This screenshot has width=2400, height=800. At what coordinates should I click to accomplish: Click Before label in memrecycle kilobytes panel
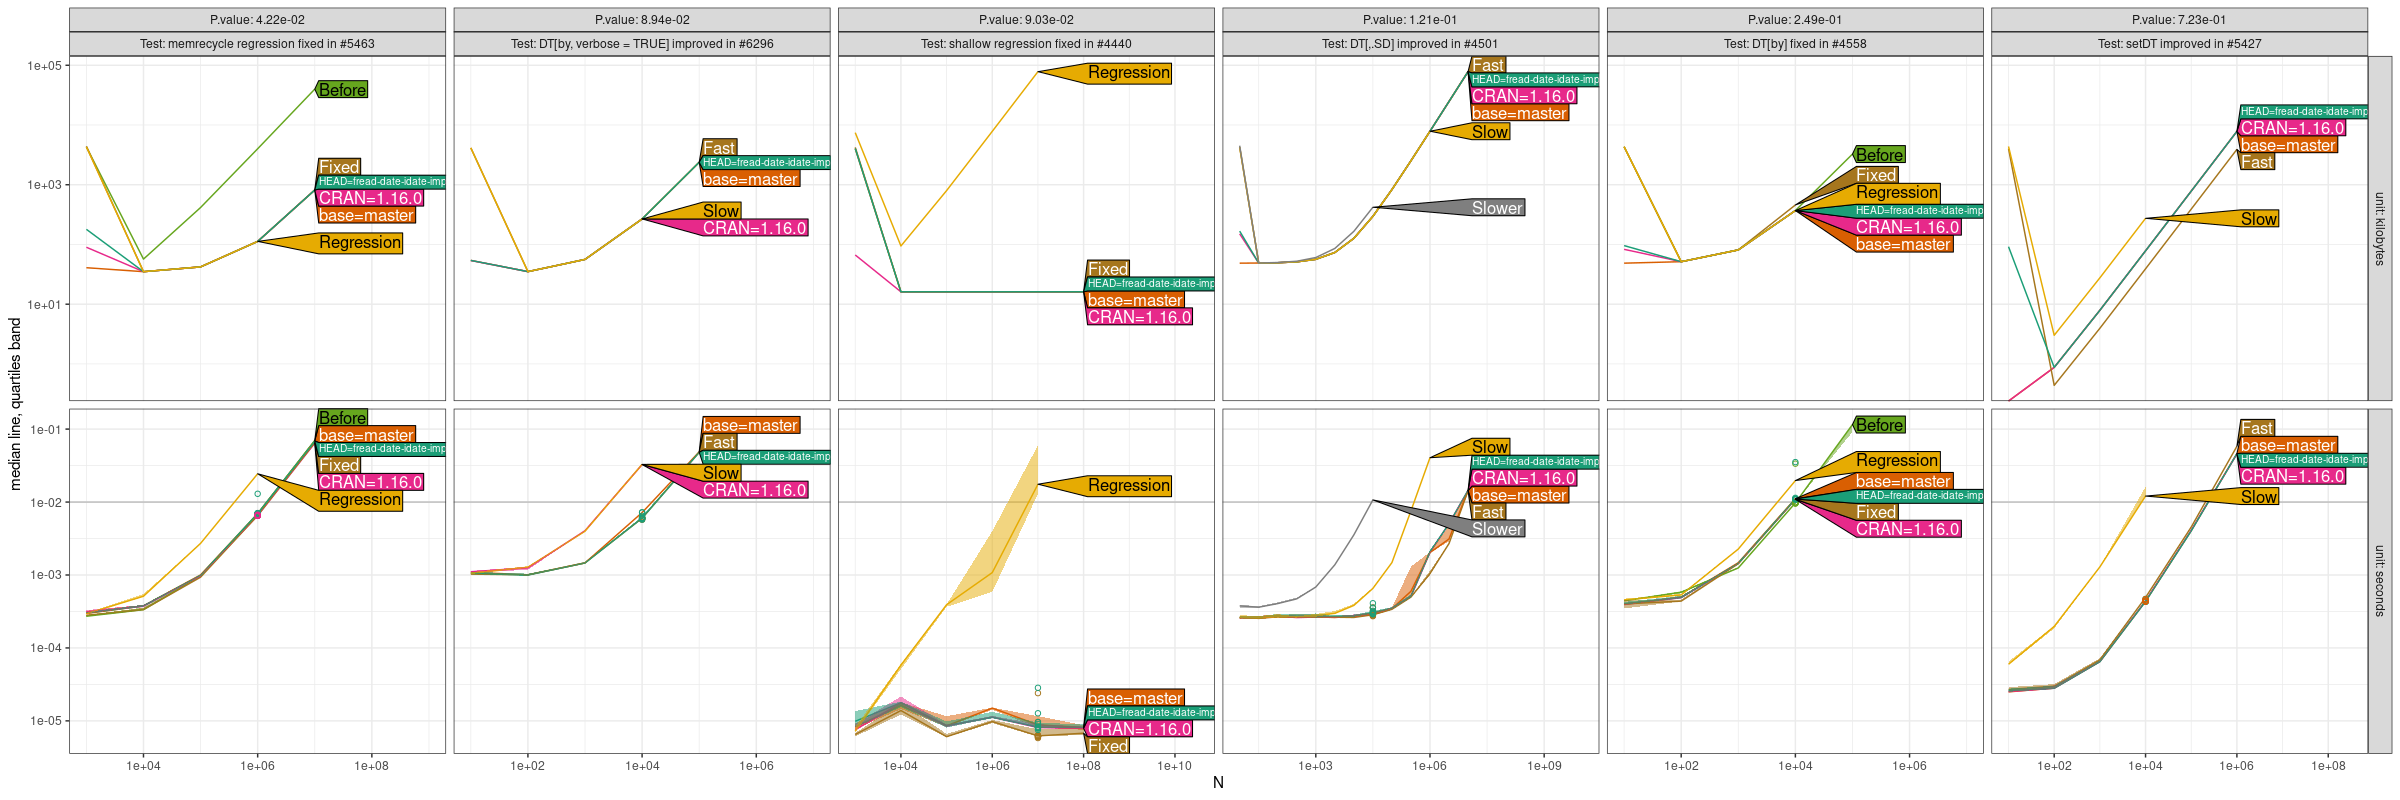pos(342,90)
